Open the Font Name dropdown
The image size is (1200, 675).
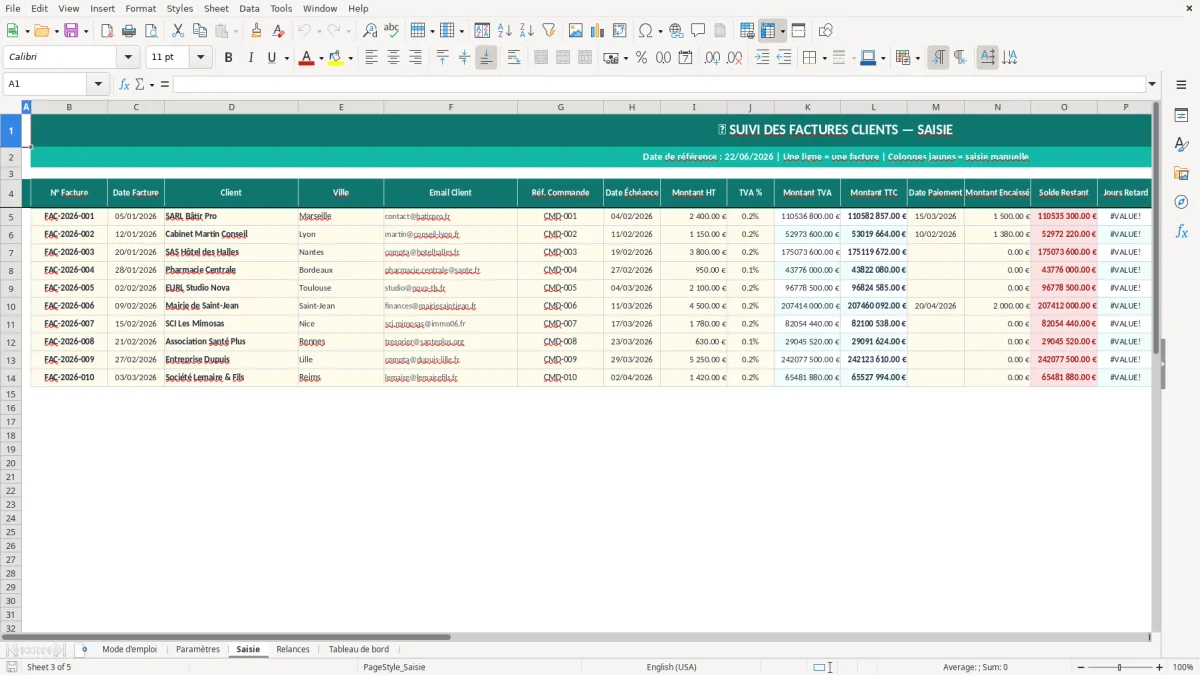coord(128,58)
